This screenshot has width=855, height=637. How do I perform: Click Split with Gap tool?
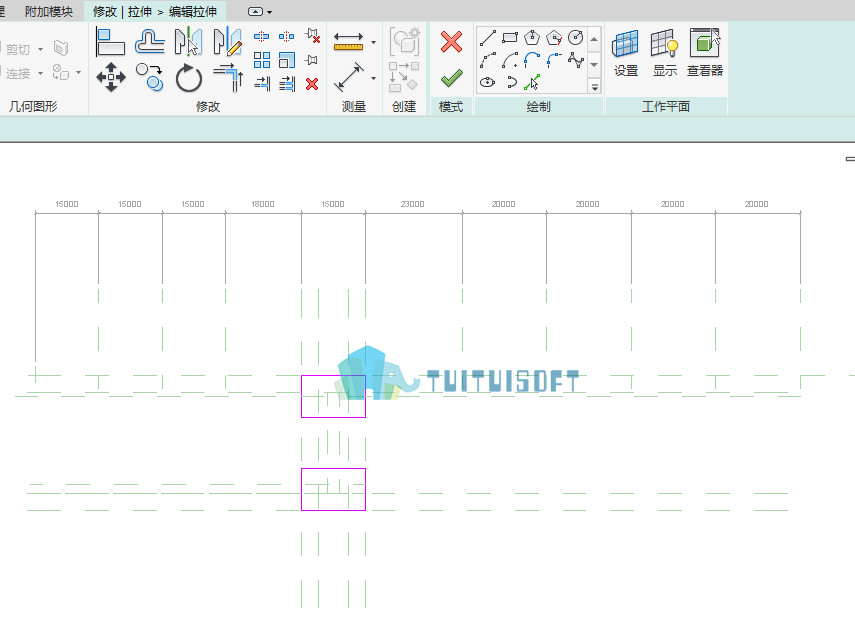pyautogui.click(x=287, y=37)
